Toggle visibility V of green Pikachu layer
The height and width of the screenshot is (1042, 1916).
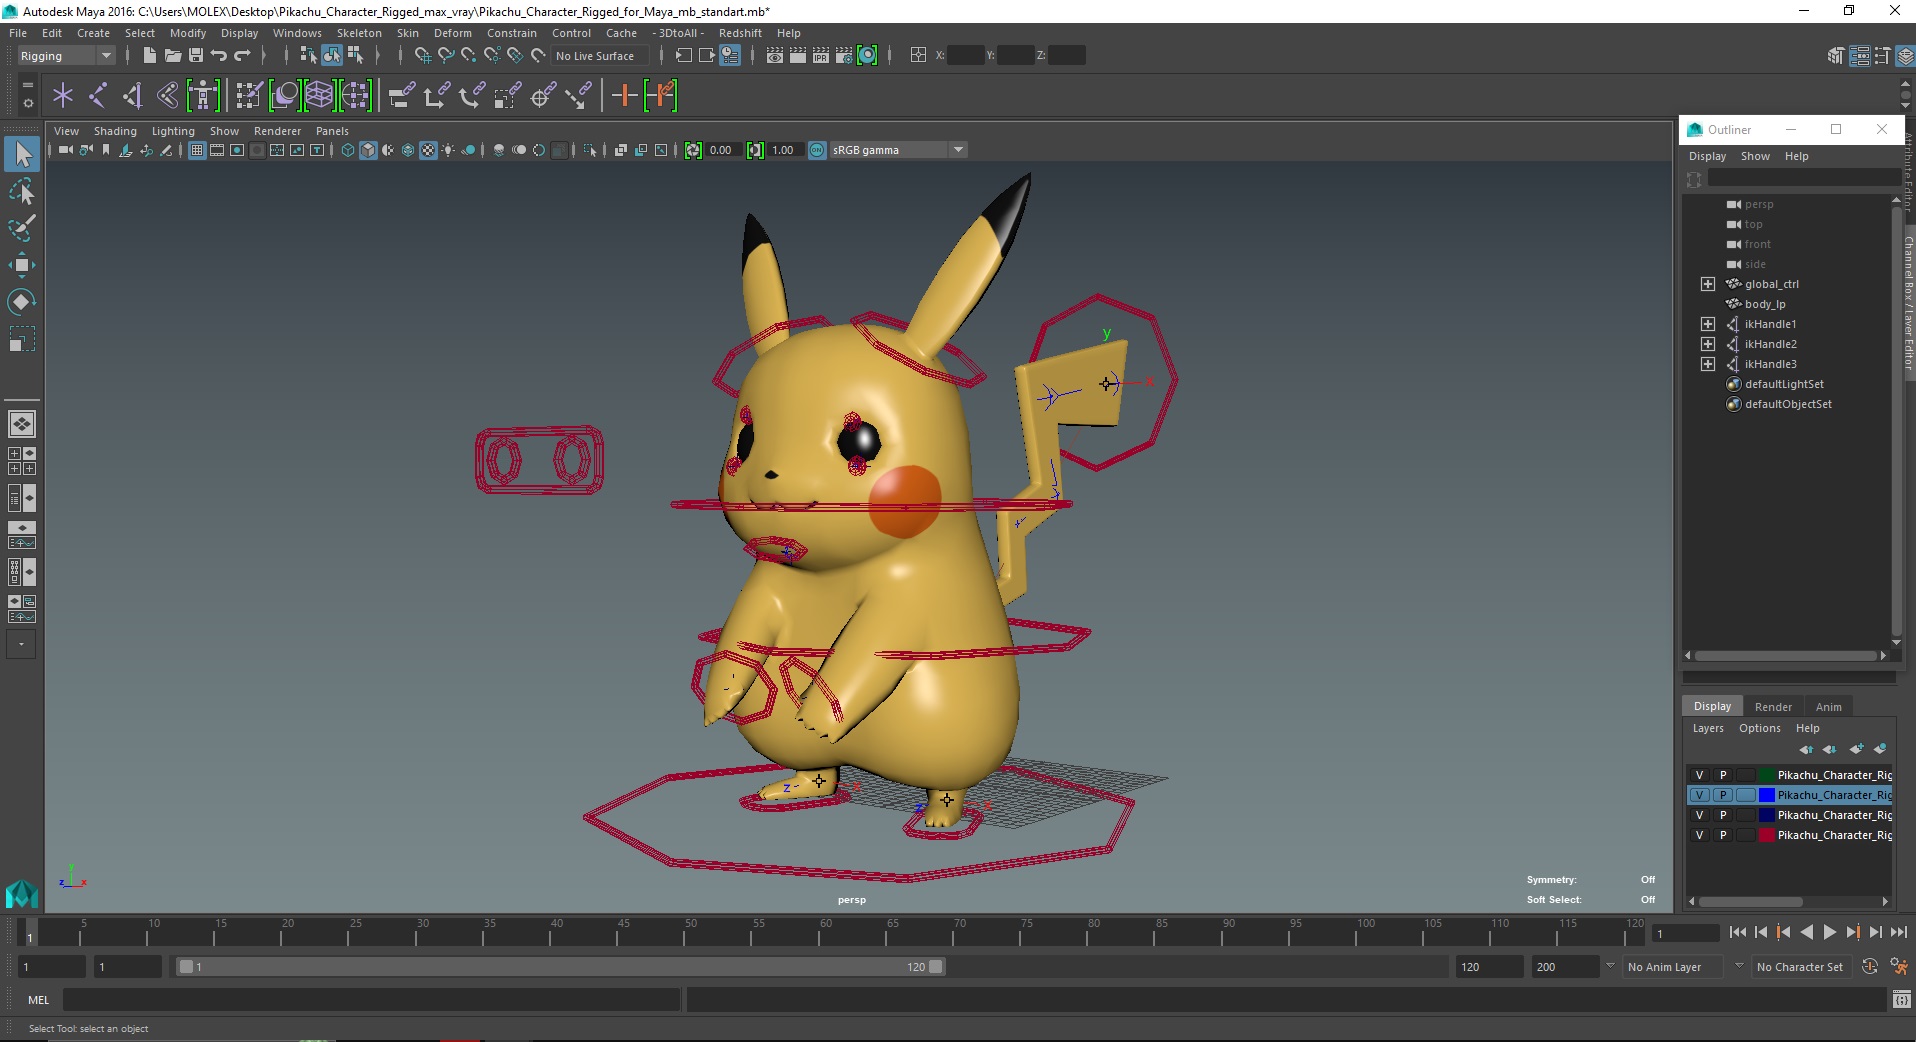(x=1699, y=775)
